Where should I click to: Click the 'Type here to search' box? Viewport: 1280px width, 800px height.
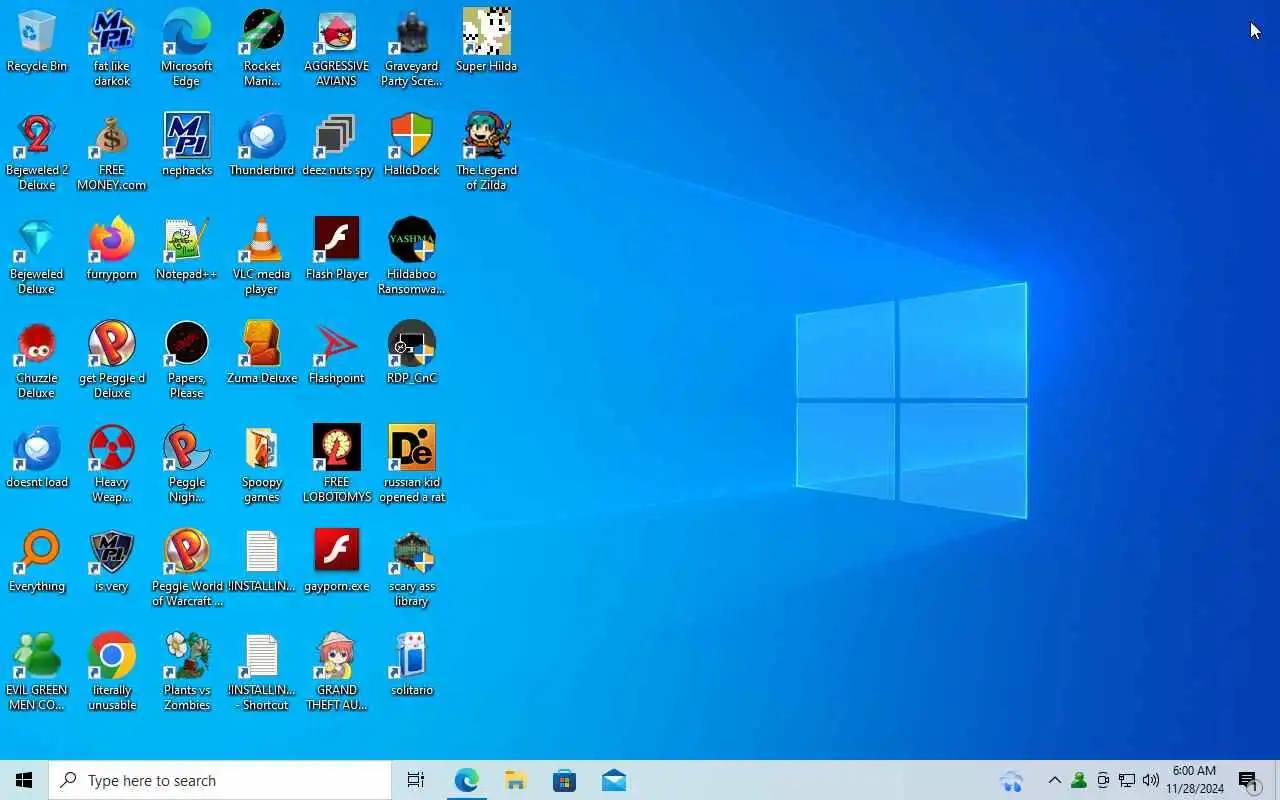220,780
